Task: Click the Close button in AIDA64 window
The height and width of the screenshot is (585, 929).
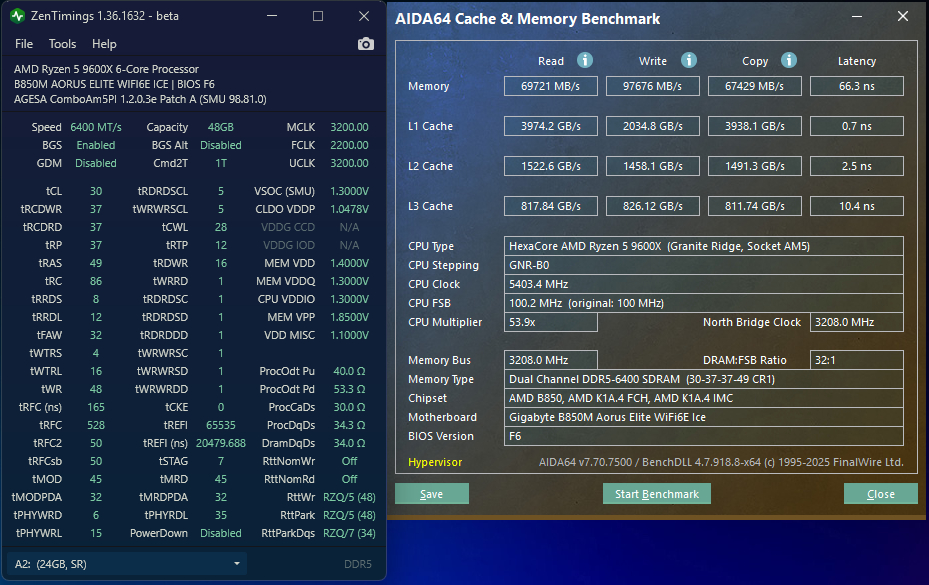Action: 880,494
